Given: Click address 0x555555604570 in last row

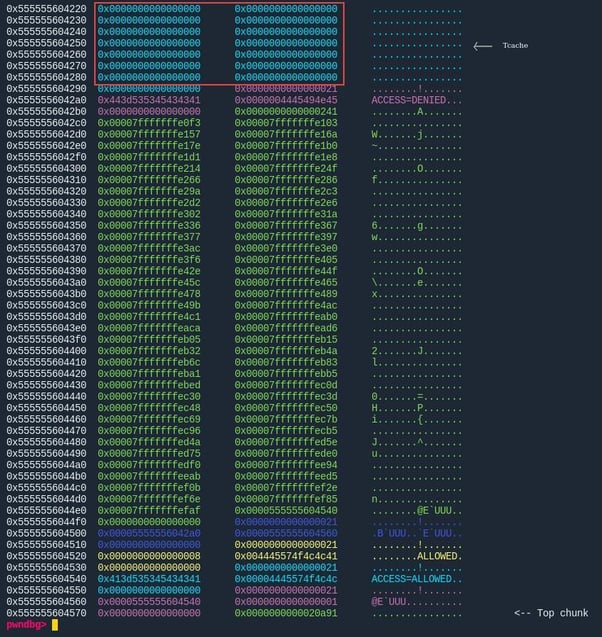Looking at the screenshot, I should pyautogui.click(x=46, y=613).
